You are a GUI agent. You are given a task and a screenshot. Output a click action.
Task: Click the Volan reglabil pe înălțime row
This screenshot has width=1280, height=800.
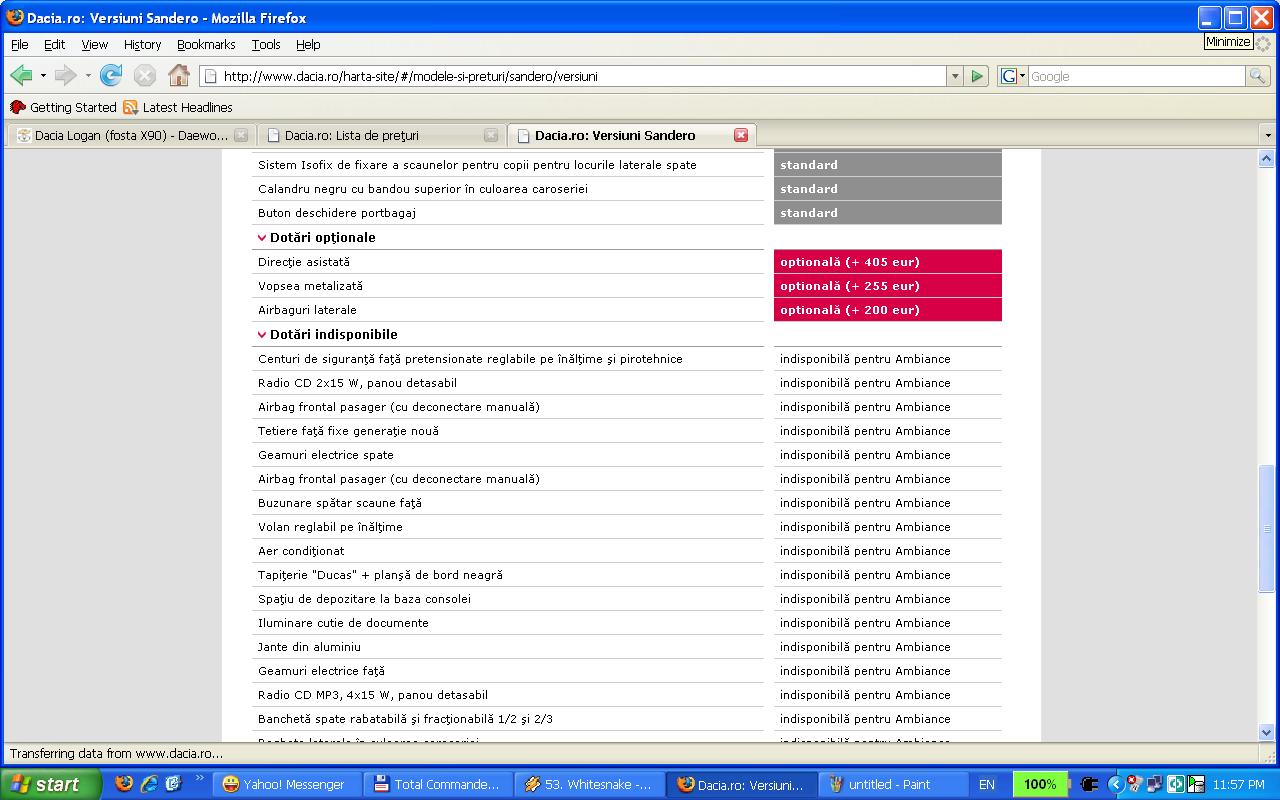[508, 527]
